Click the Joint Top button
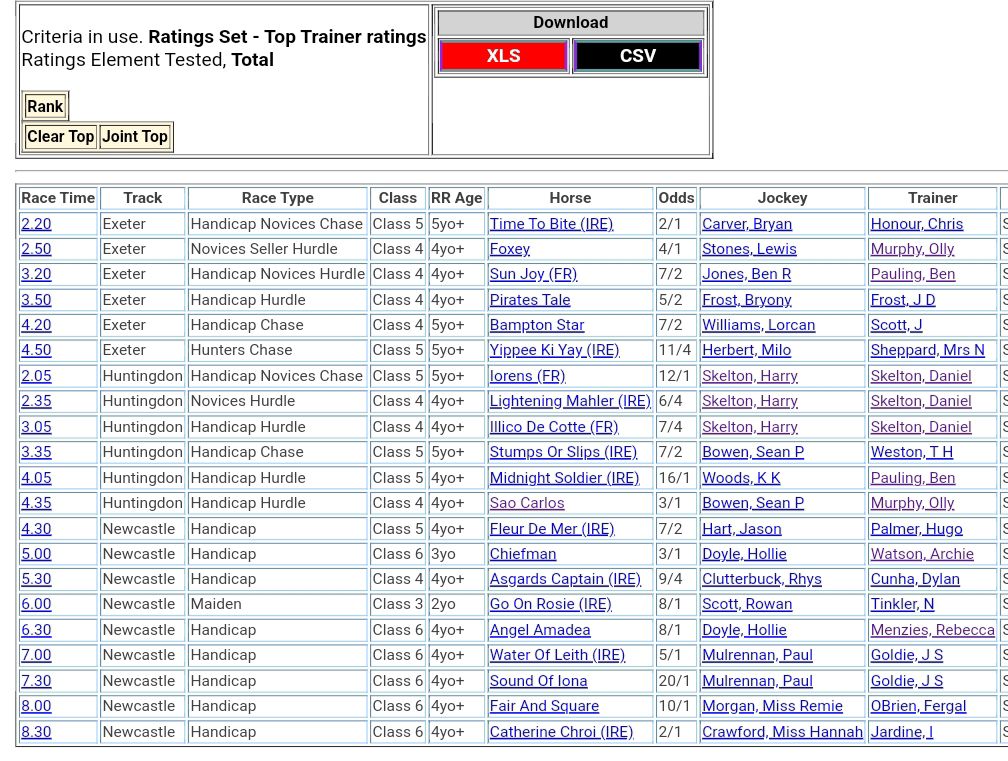This screenshot has width=1008, height=761. pyautogui.click(x=135, y=137)
